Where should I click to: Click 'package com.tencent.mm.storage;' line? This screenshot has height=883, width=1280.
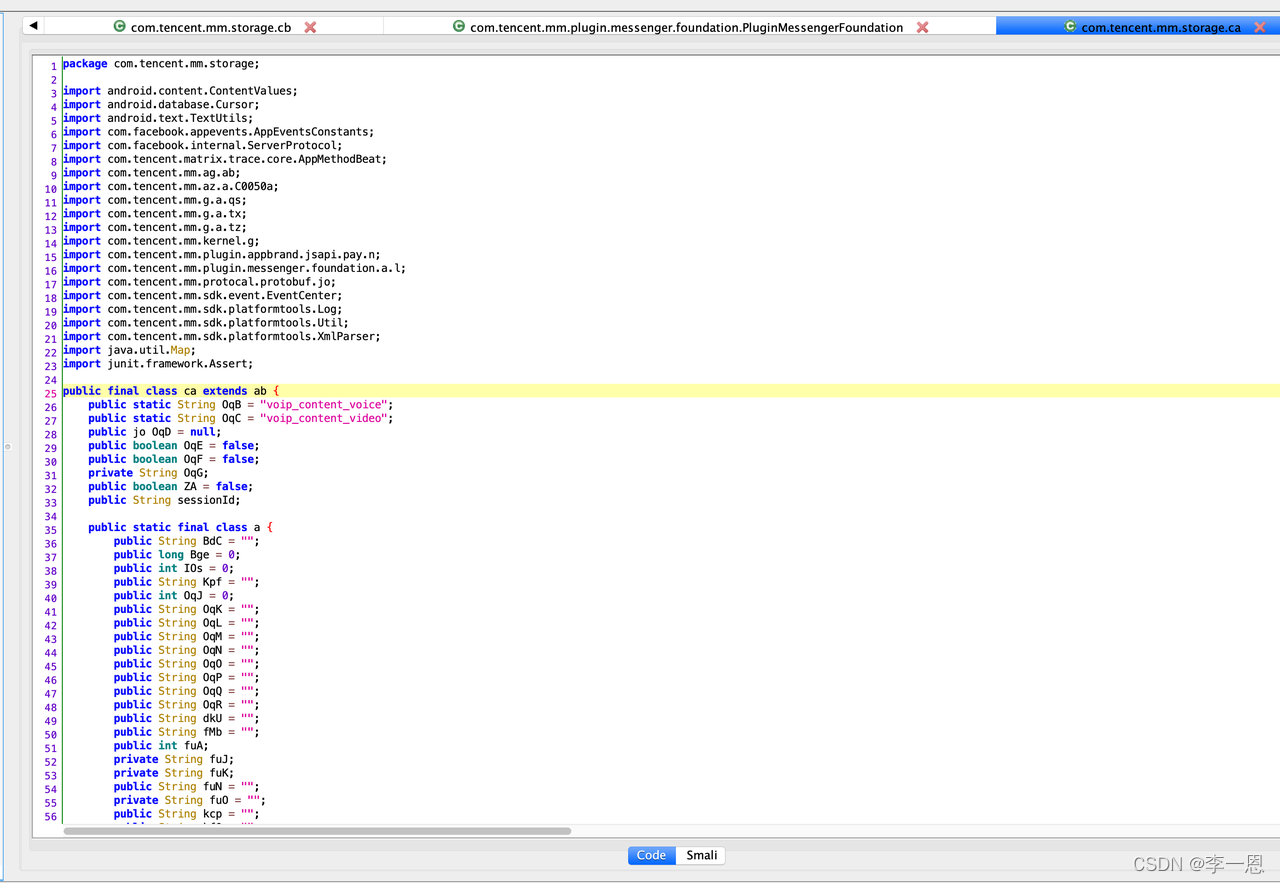pos(161,64)
